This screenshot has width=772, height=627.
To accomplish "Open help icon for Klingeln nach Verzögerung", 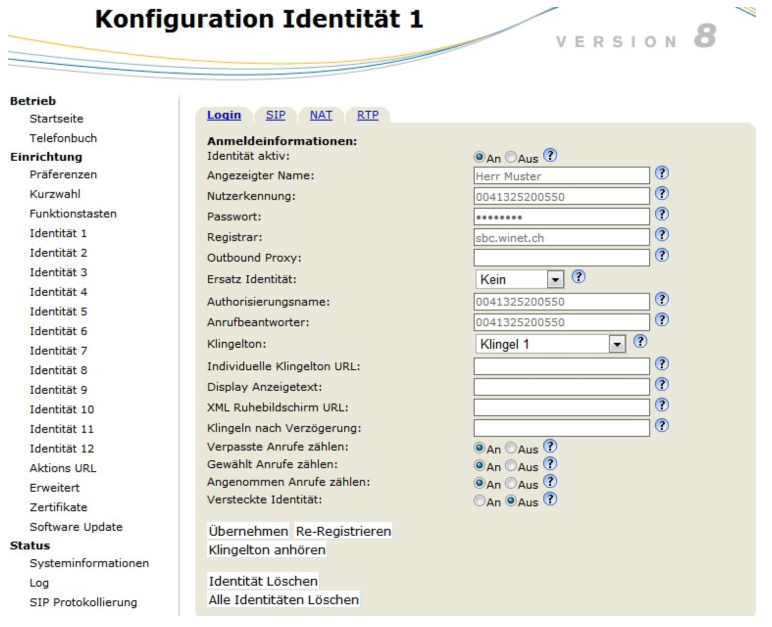I will [662, 426].
